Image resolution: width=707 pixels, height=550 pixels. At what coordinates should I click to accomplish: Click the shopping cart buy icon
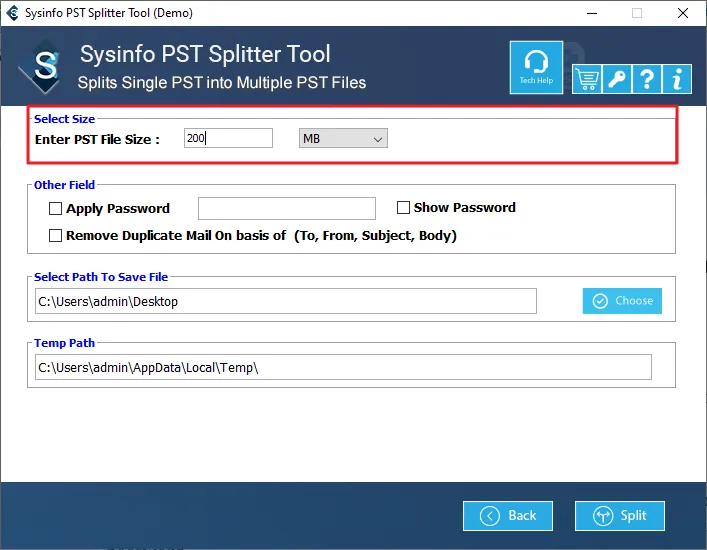(x=587, y=79)
